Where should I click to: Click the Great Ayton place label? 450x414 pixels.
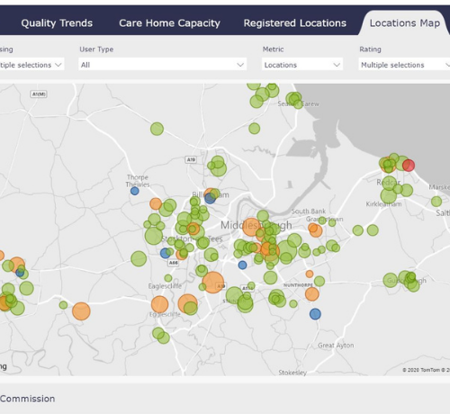click(x=336, y=345)
